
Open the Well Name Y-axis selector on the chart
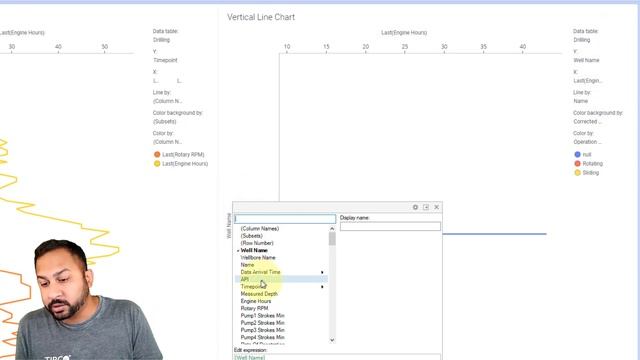[x=229, y=226]
